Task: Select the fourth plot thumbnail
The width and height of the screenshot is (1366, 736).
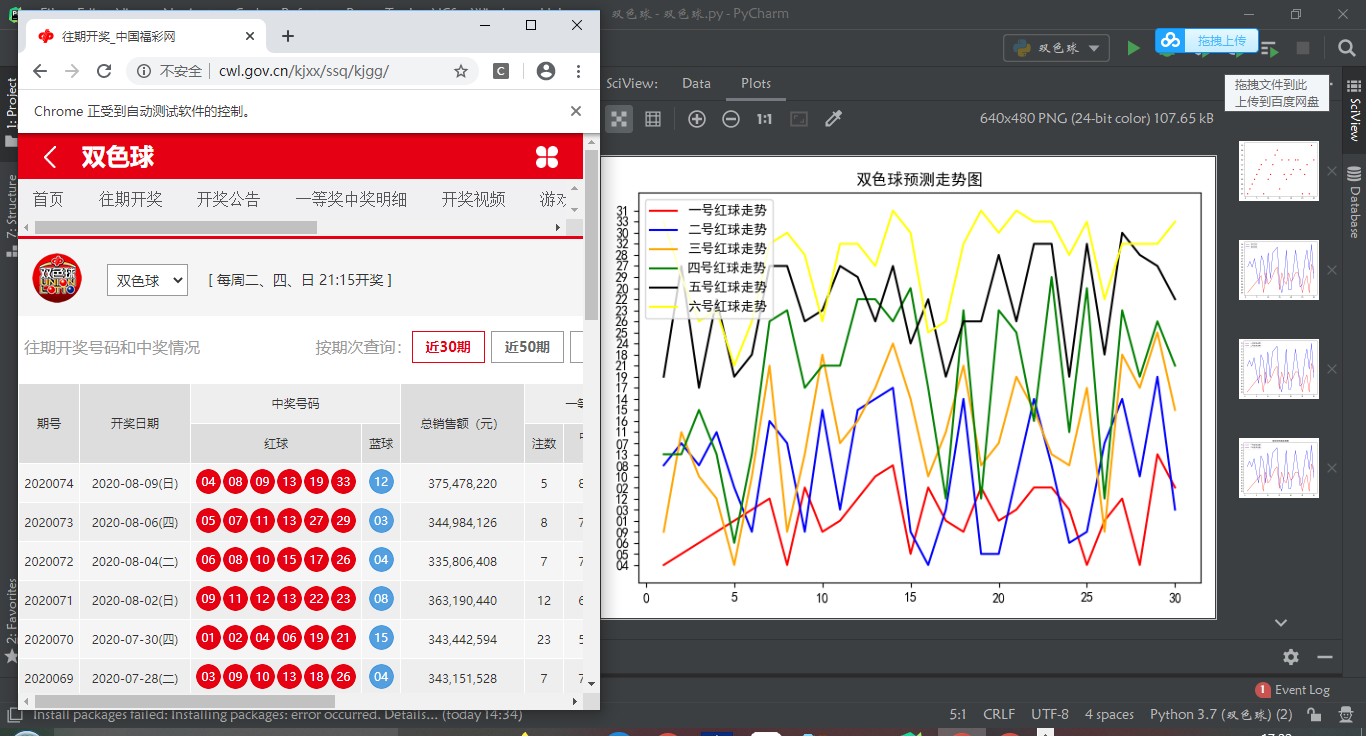Action: click(x=1278, y=468)
